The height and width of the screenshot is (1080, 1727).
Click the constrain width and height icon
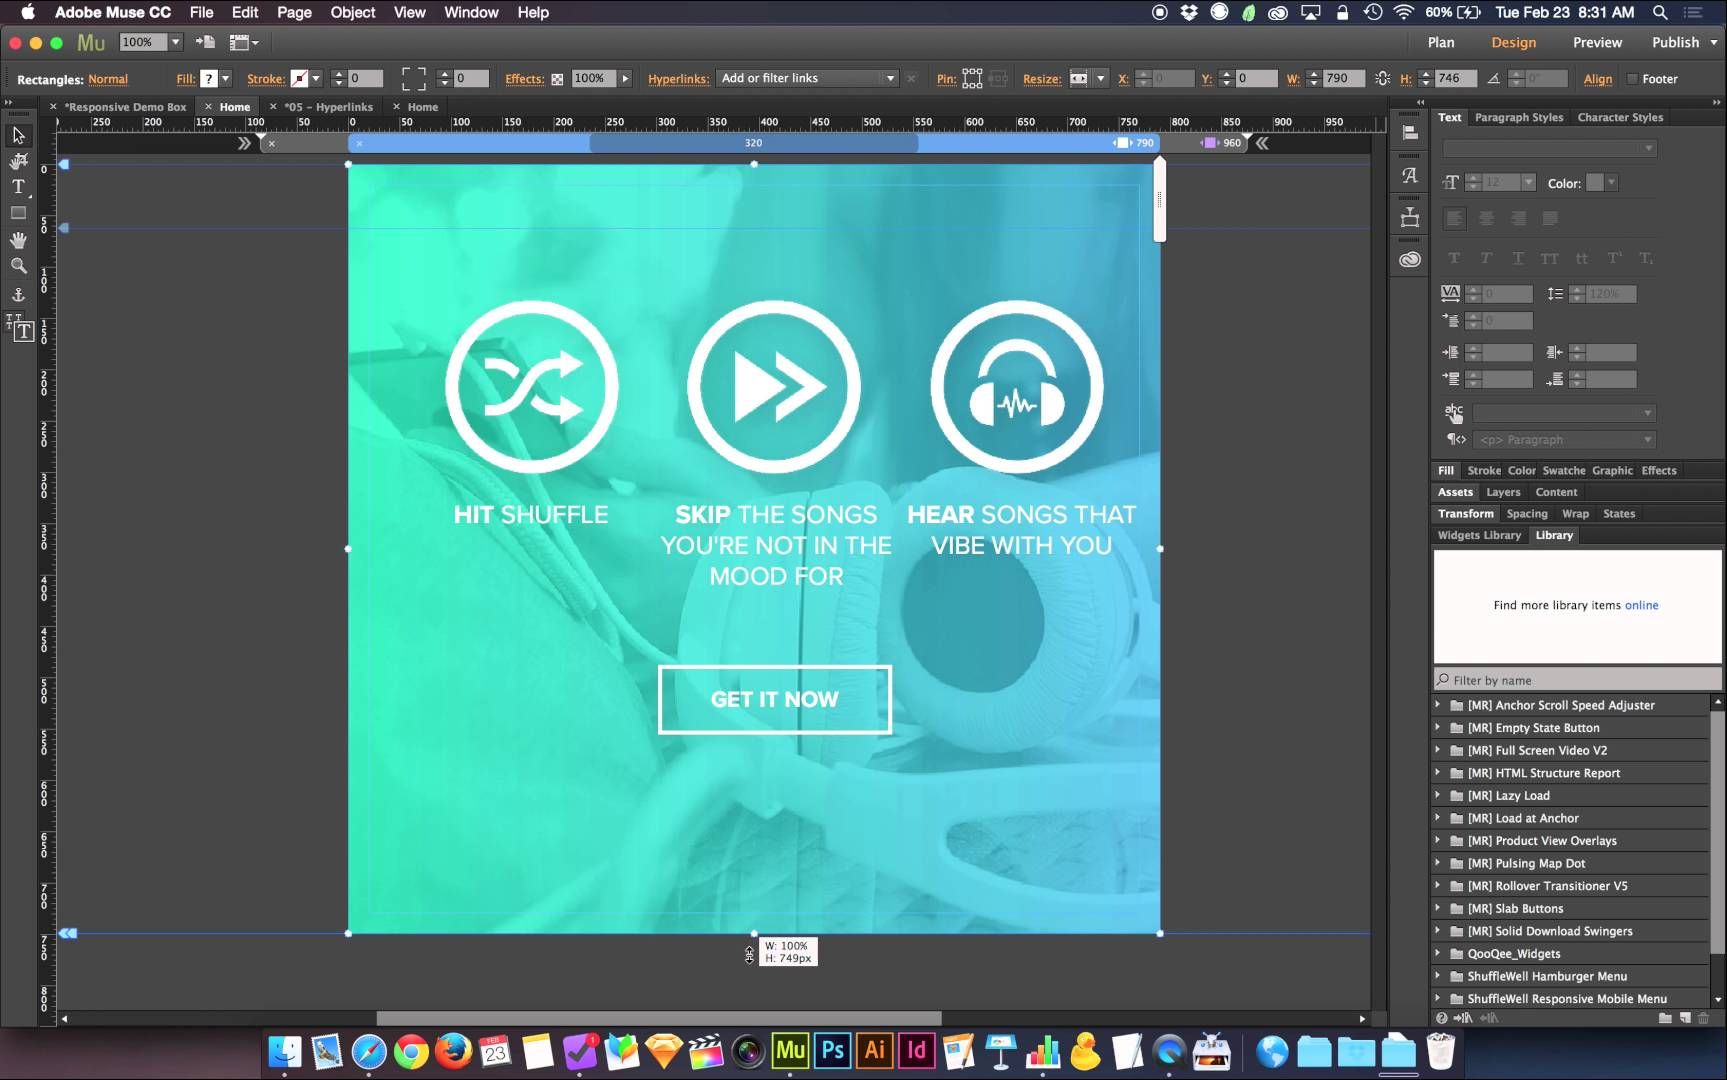point(1382,78)
